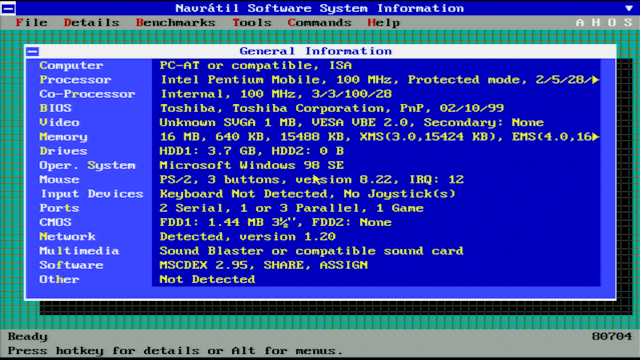Select the CMOS row label
Viewport: 640px width, 360px height.
pyautogui.click(x=55, y=222)
